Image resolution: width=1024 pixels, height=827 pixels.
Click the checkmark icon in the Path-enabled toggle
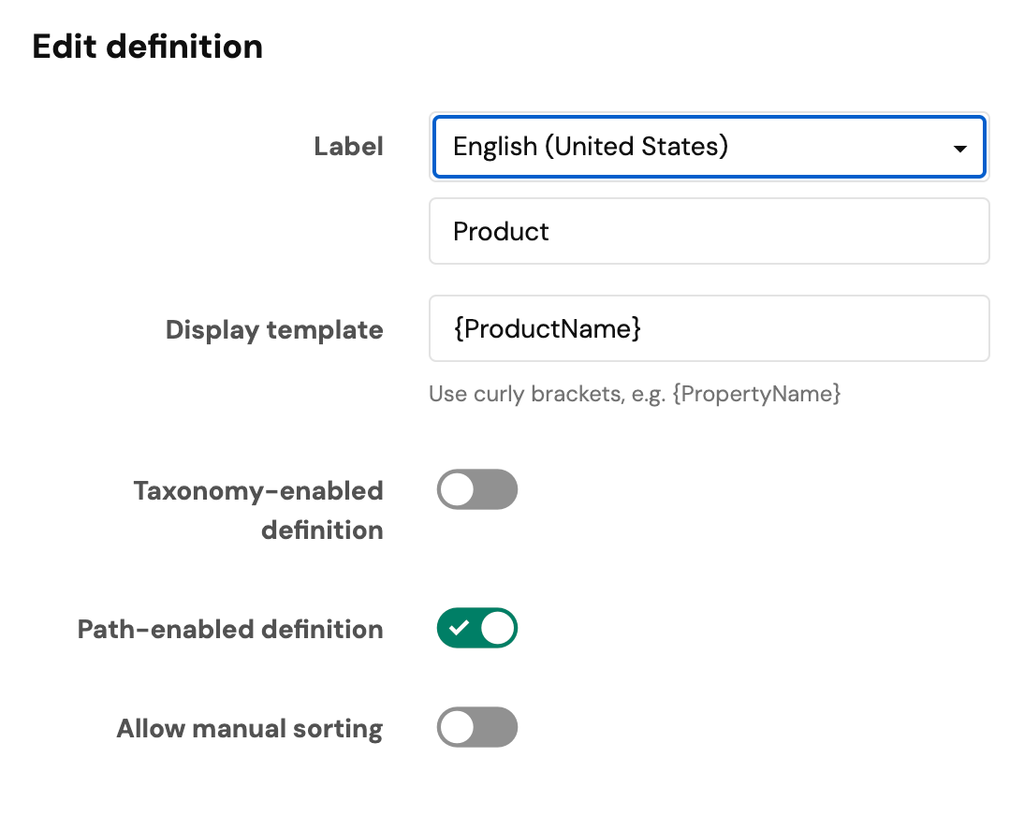click(x=458, y=628)
